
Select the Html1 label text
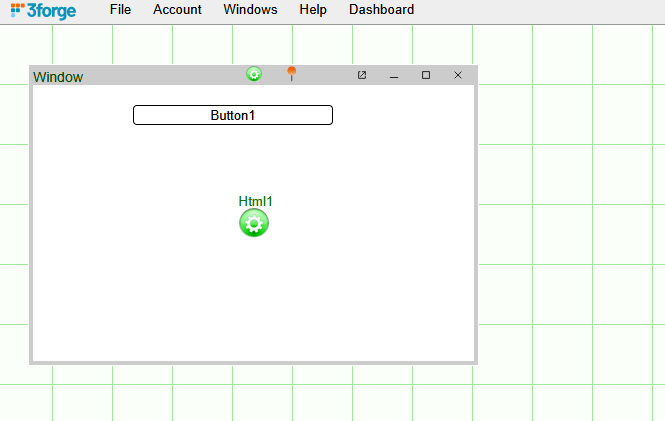tap(255, 201)
